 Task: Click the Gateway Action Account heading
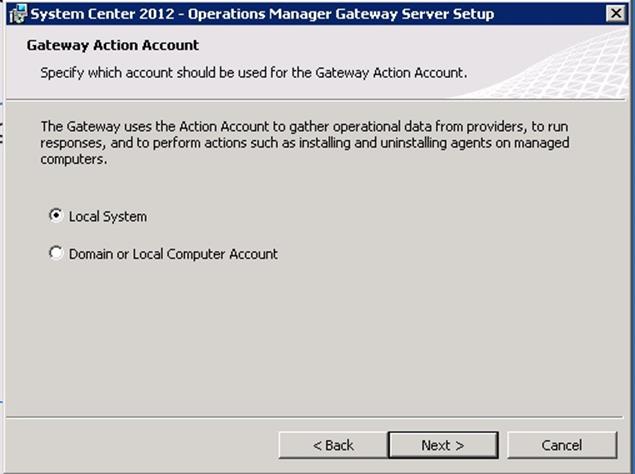pyautogui.click(x=113, y=45)
